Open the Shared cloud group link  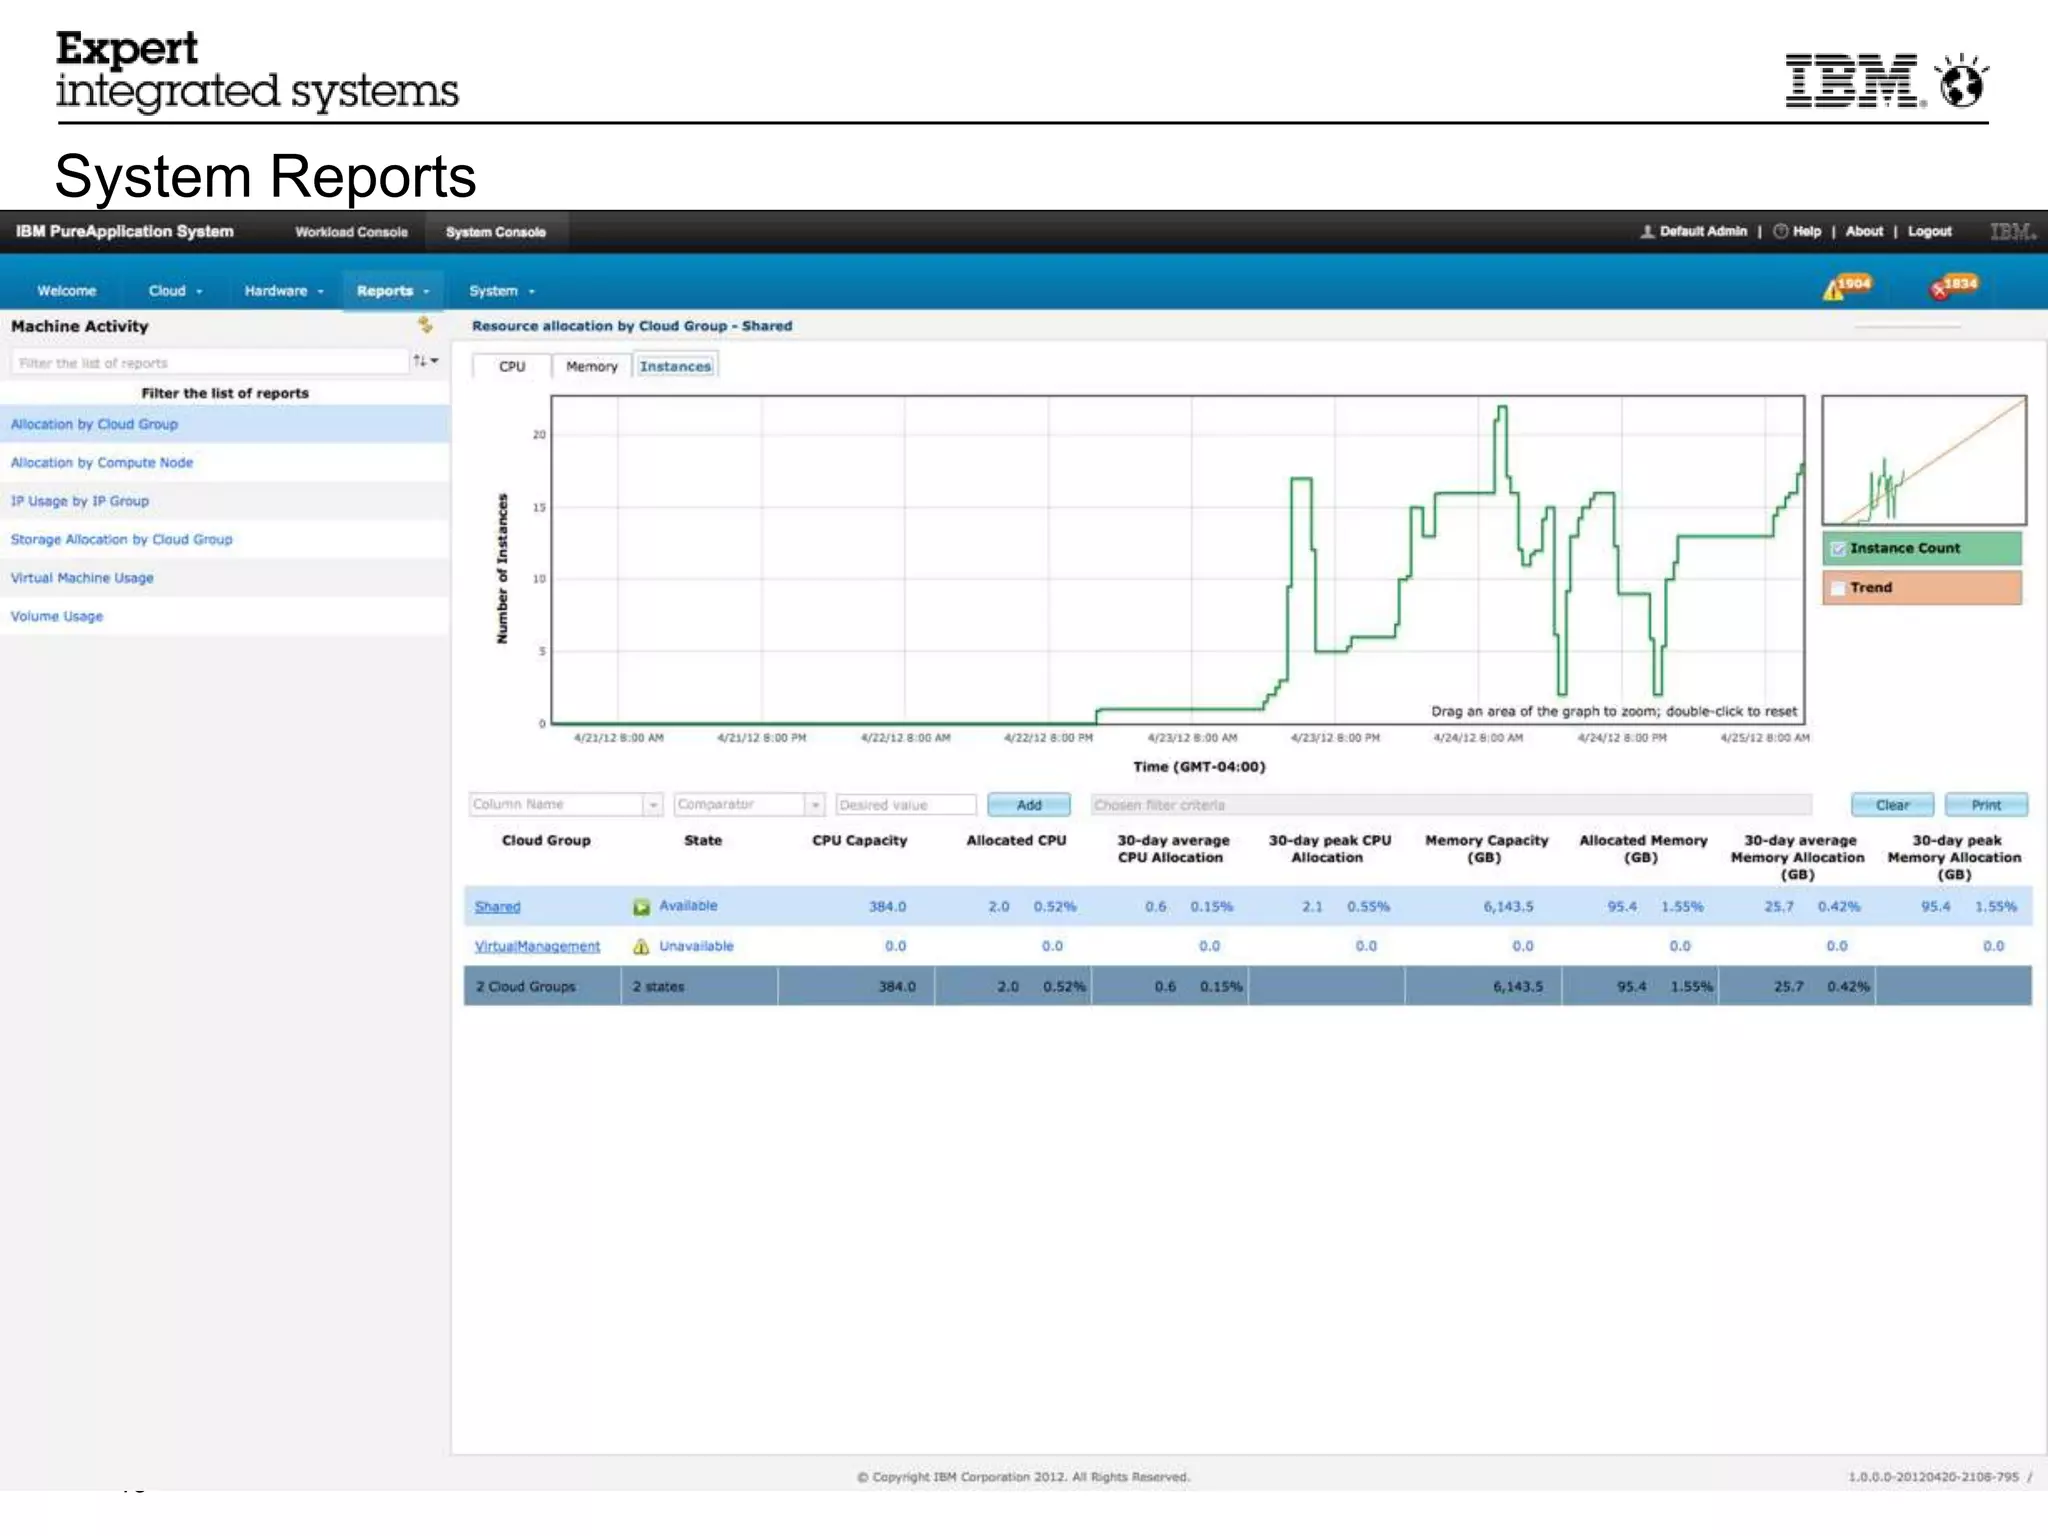[497, 907]
